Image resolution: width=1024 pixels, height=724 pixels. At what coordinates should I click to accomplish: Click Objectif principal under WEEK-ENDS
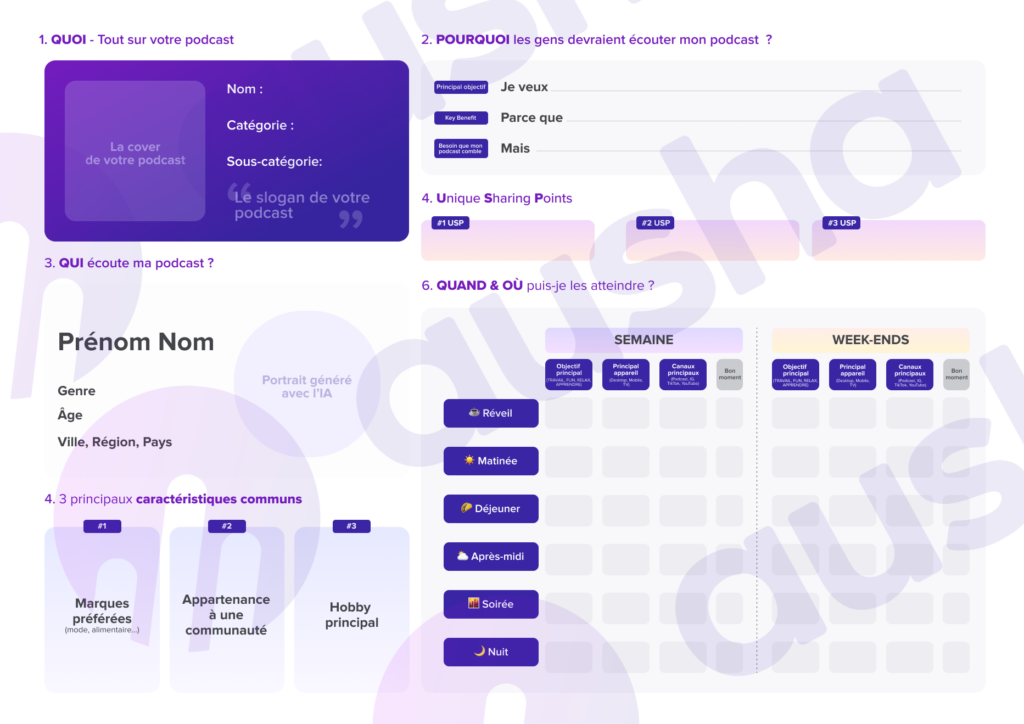(795, 375)
